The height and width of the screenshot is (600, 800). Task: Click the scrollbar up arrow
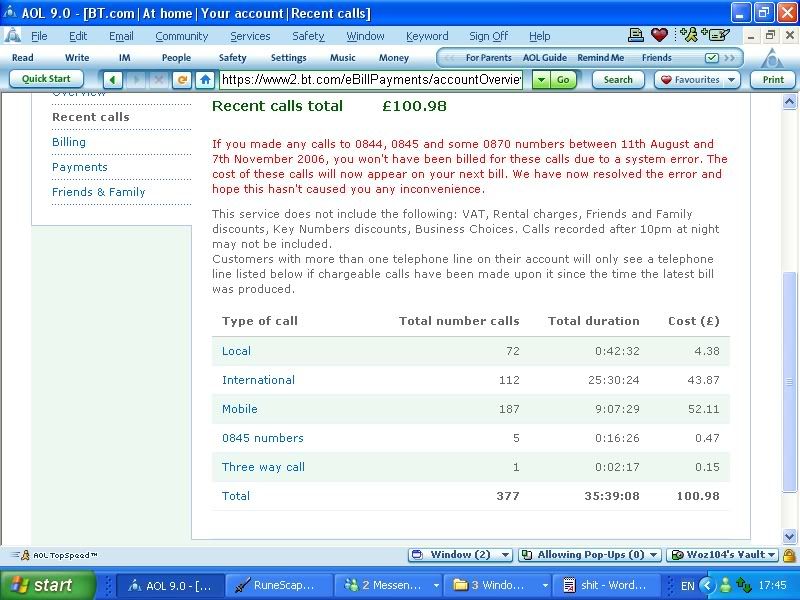(x=789, y=102)
